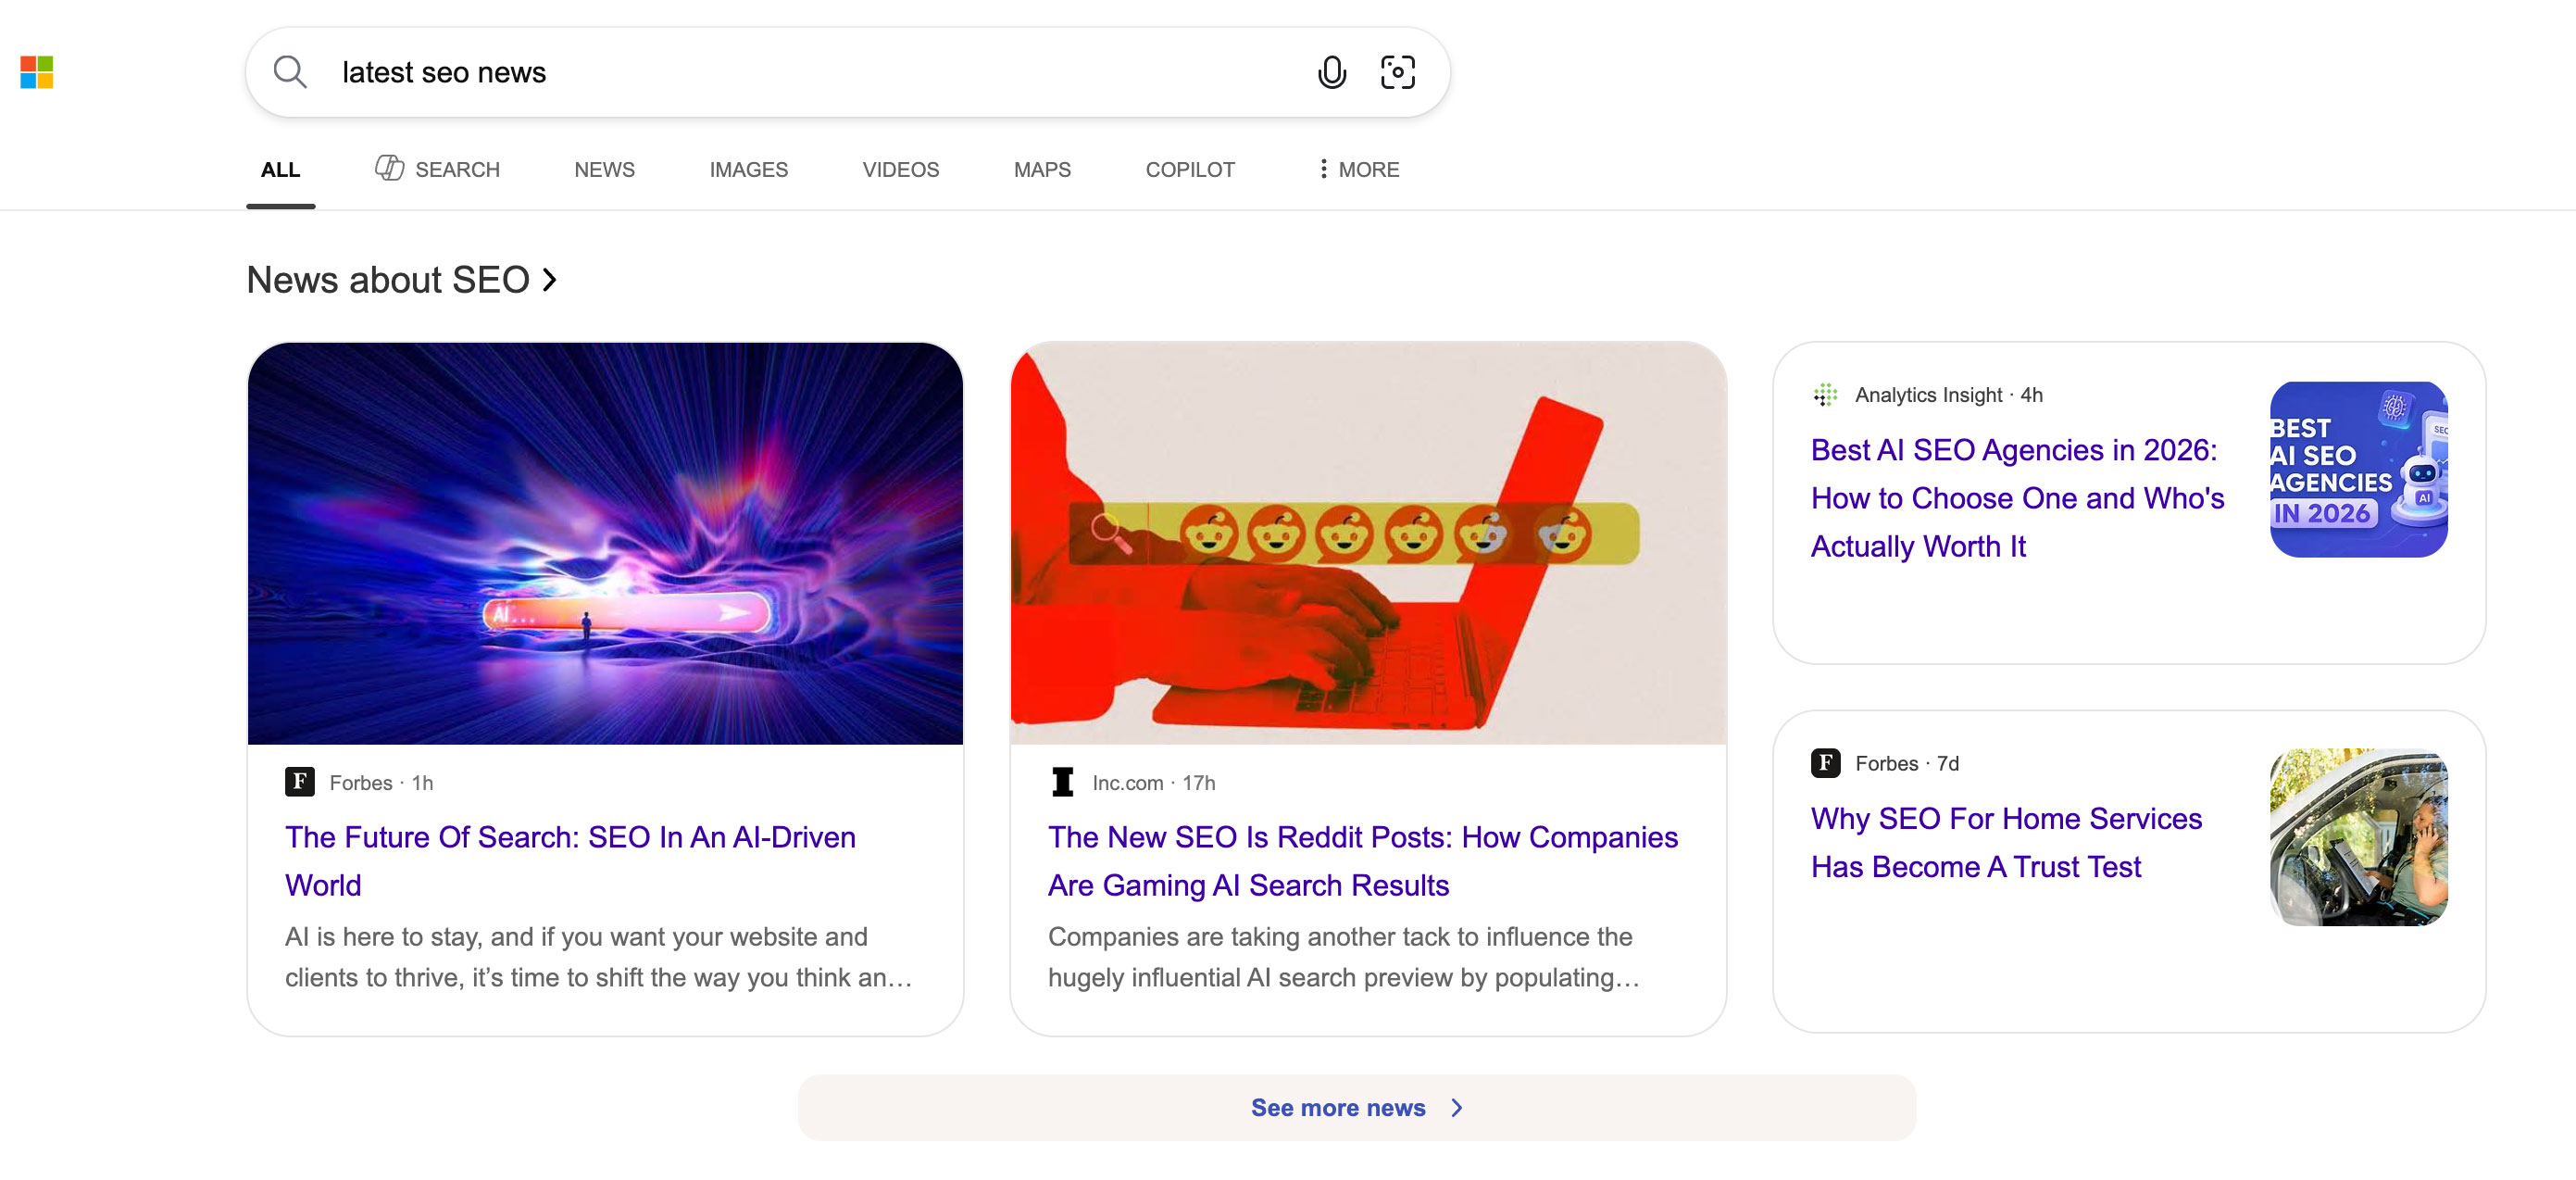Click the red laptop Reddit image
2576x1180 pixels.
[1368, 543]
